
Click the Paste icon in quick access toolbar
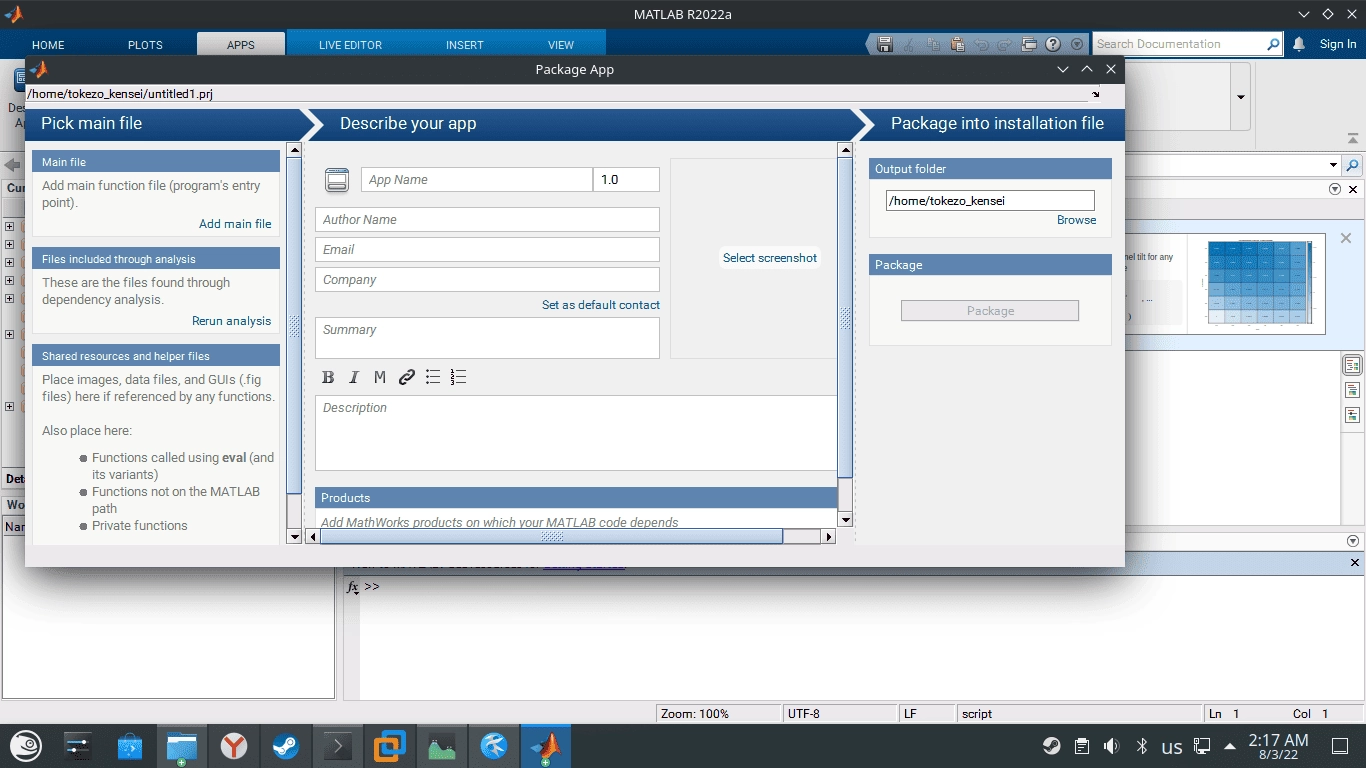(958, 44)
